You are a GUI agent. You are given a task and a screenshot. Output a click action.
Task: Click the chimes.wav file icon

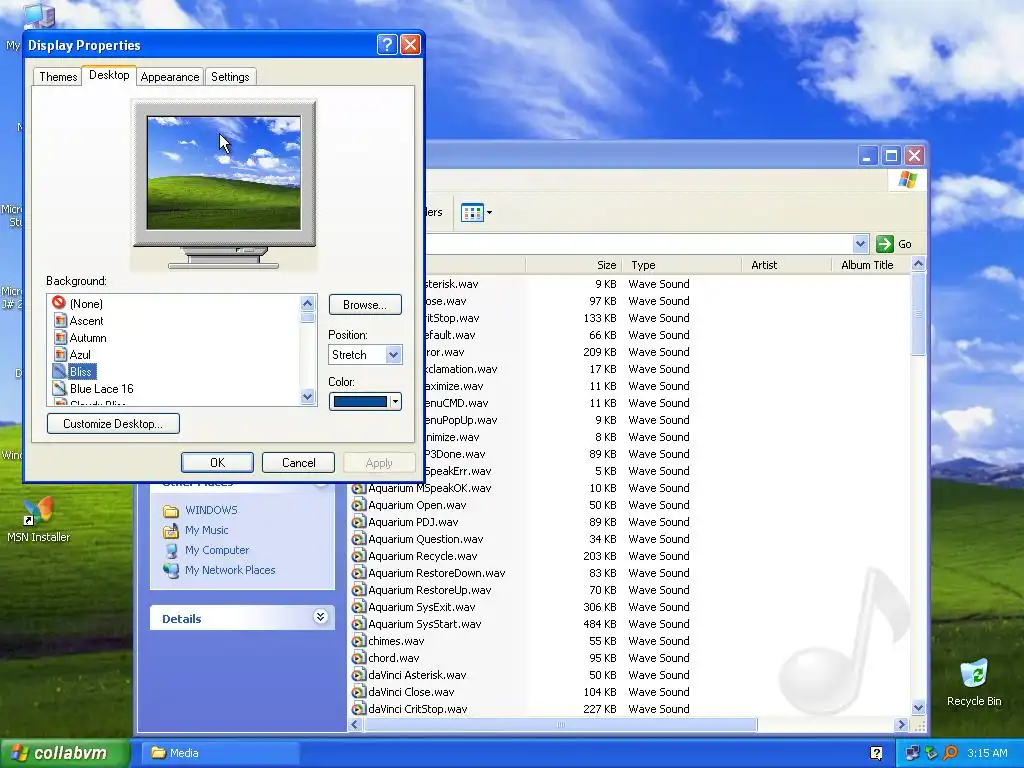pos(359,641)
